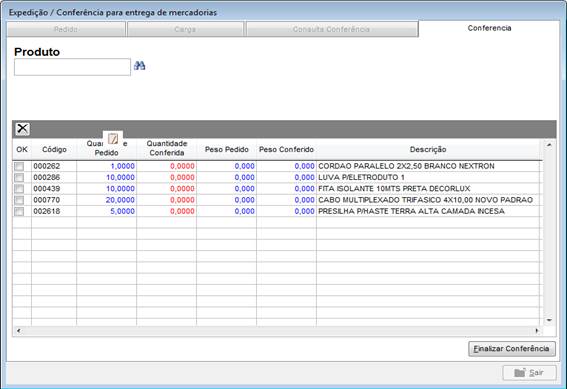Click the Código column header

point(54,149)
